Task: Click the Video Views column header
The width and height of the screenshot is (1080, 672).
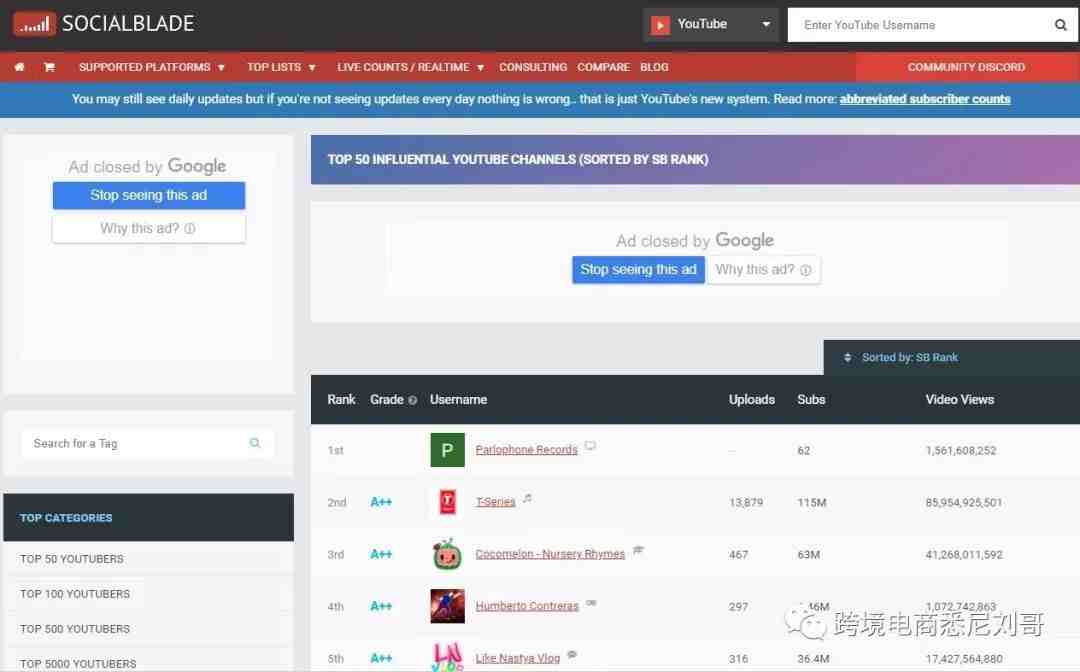Action: coord(959,399)
